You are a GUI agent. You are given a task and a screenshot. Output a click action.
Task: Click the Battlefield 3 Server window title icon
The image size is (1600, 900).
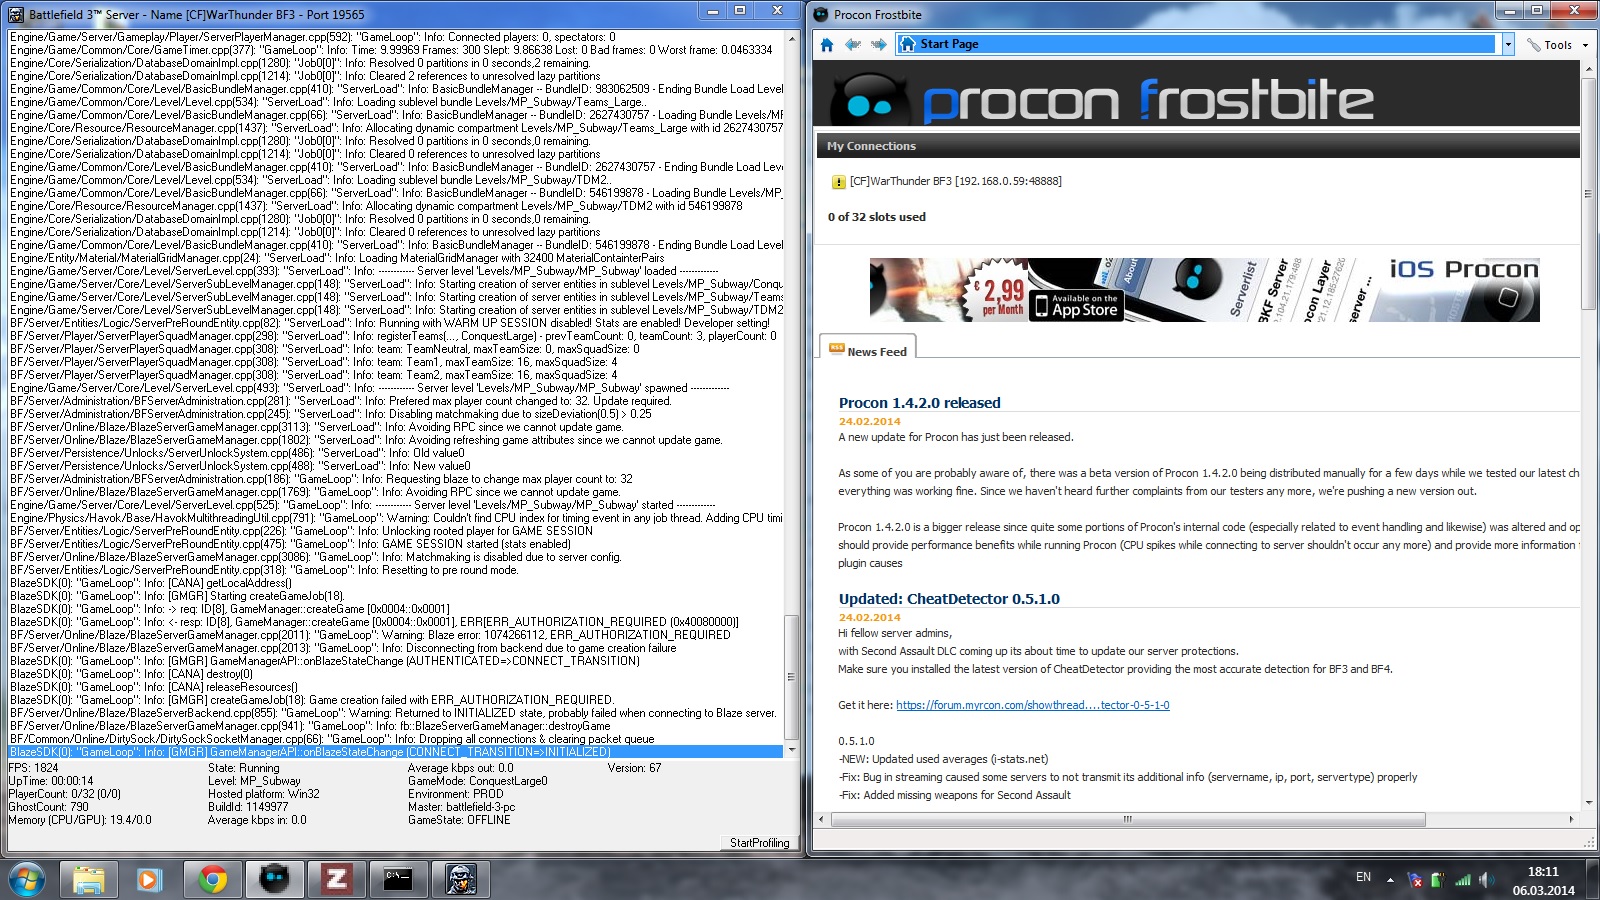(16, 14)
